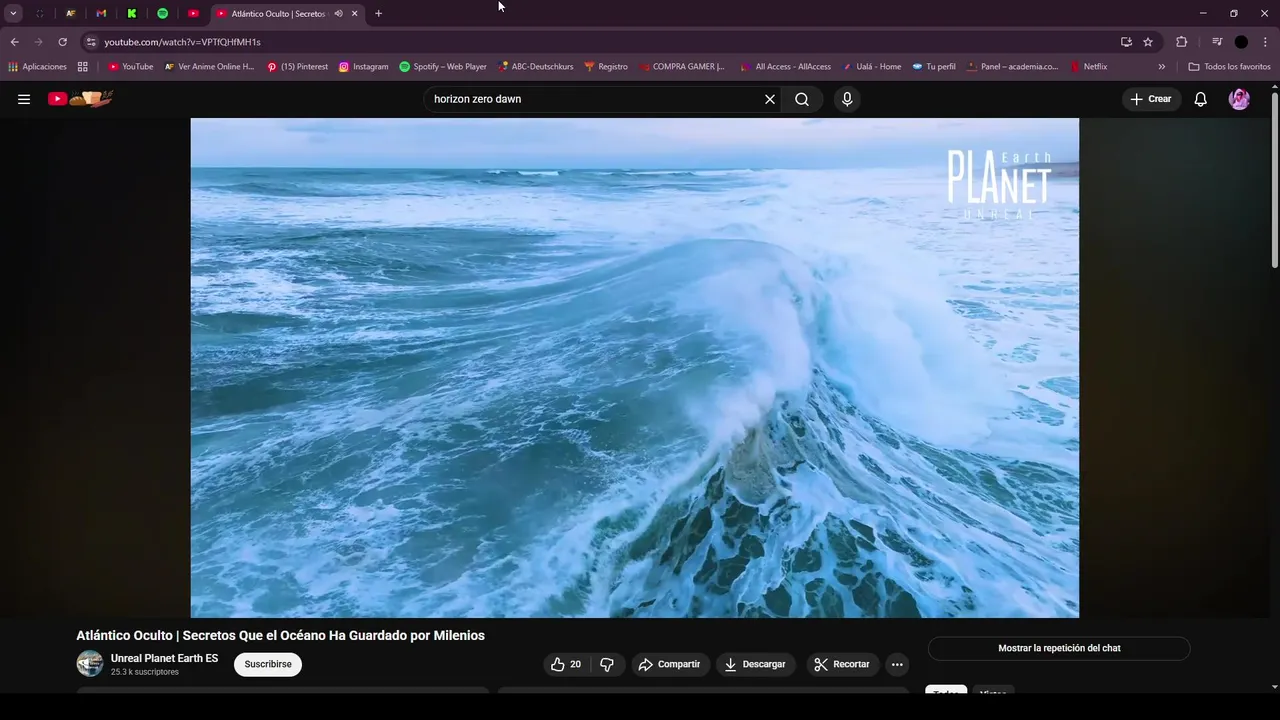Open more actions three-dot menu
The height and width of the screenshot is (720, 1280).
pyautogui.click(x=897, y=664)
